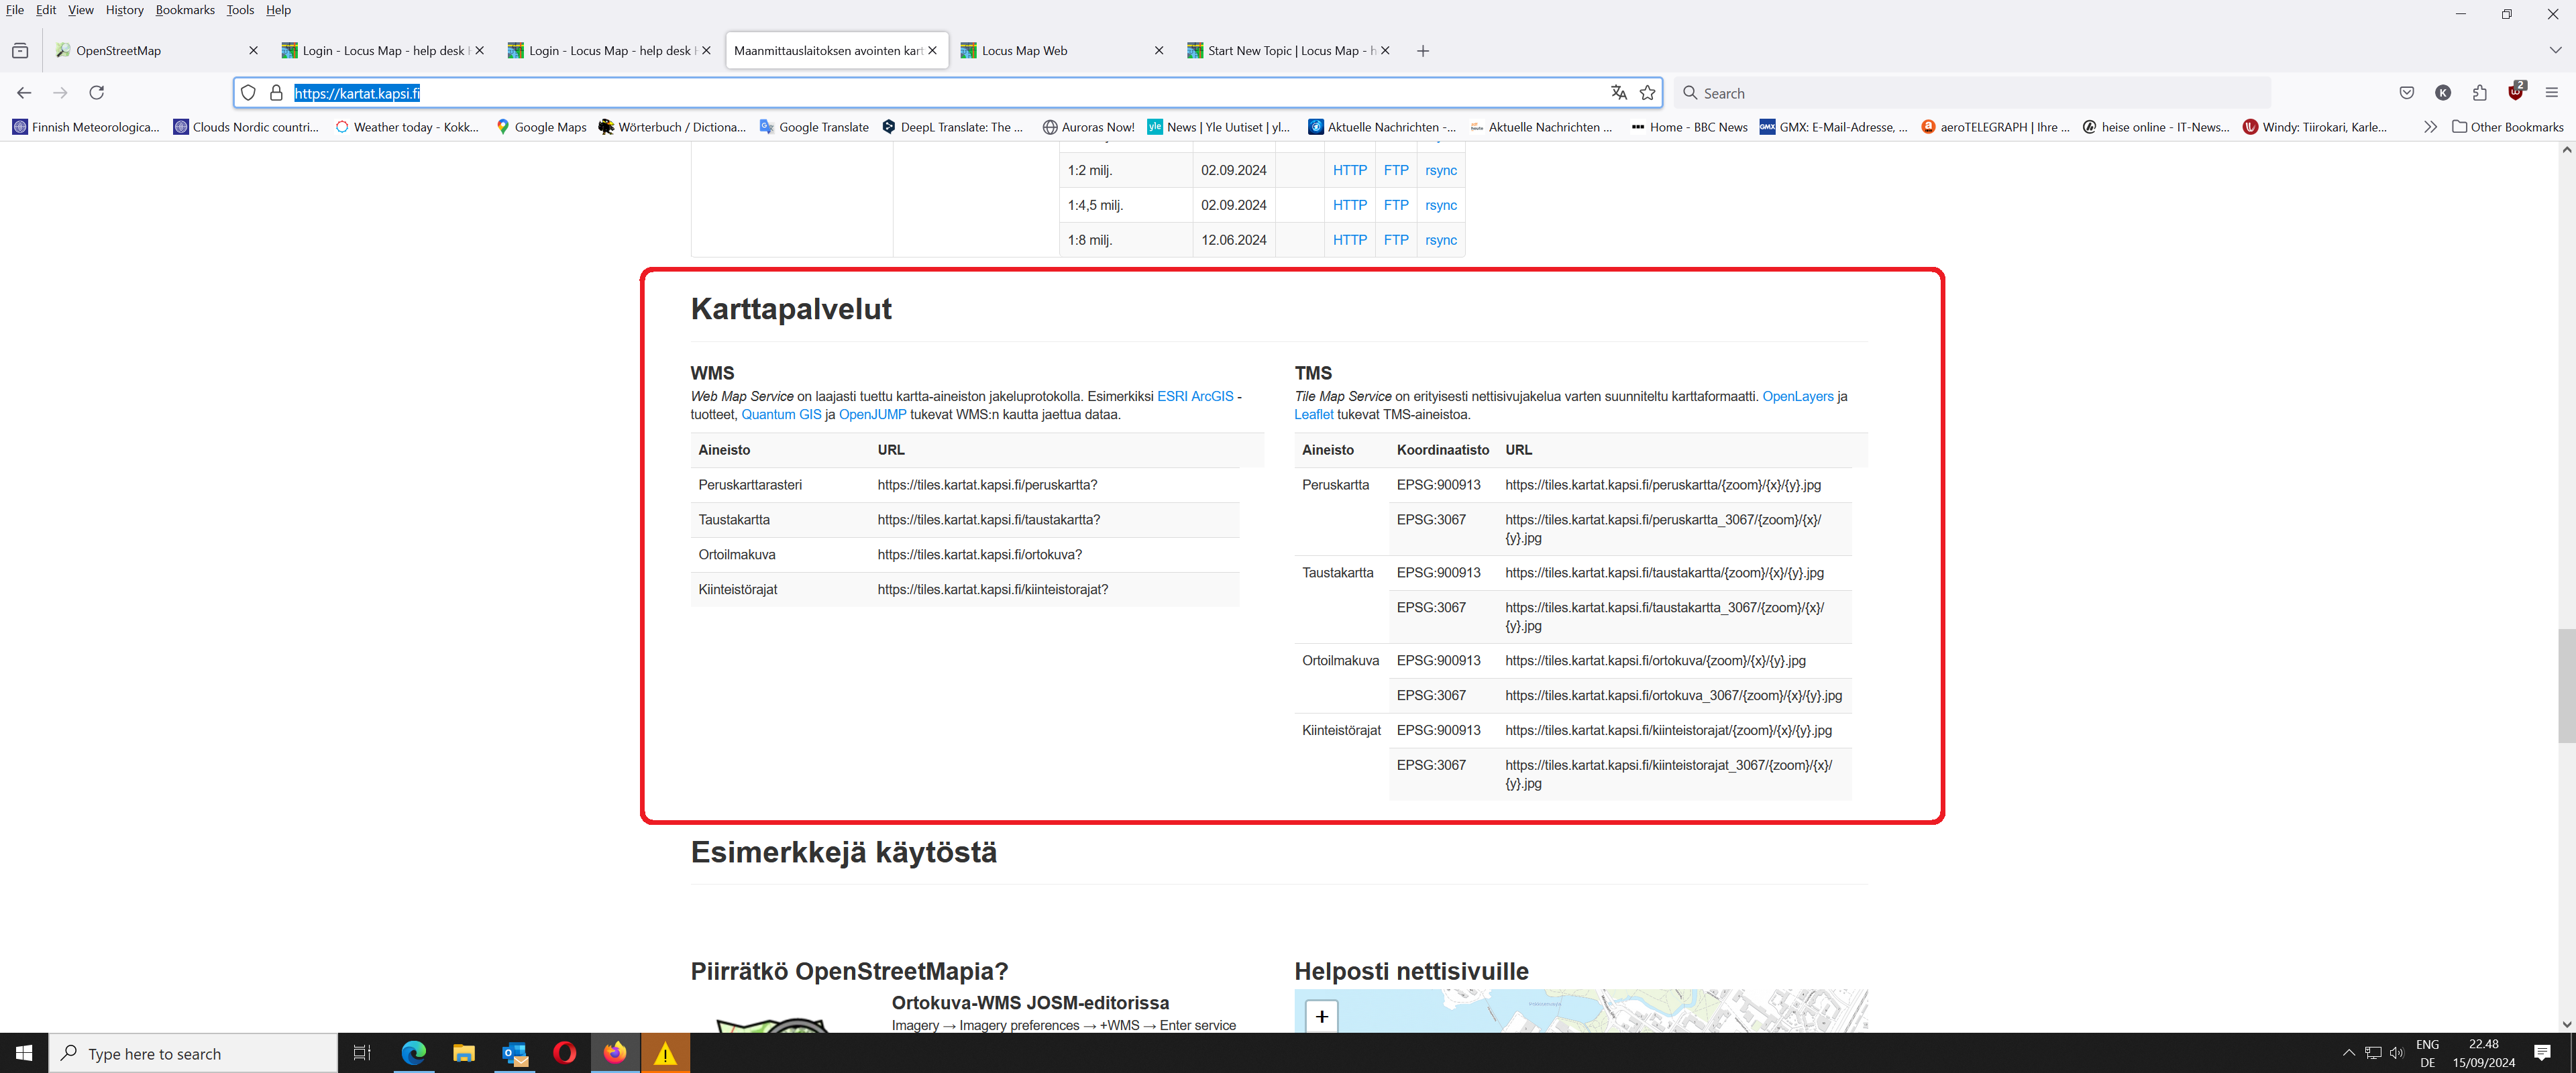Expand the list all tabs chevron
2576x1073 pixels.
pyautogui.click(x=2554, y=51)
